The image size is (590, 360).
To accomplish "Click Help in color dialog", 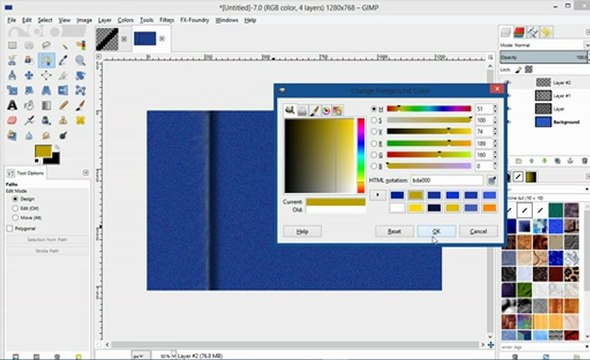I will (302, 231).
